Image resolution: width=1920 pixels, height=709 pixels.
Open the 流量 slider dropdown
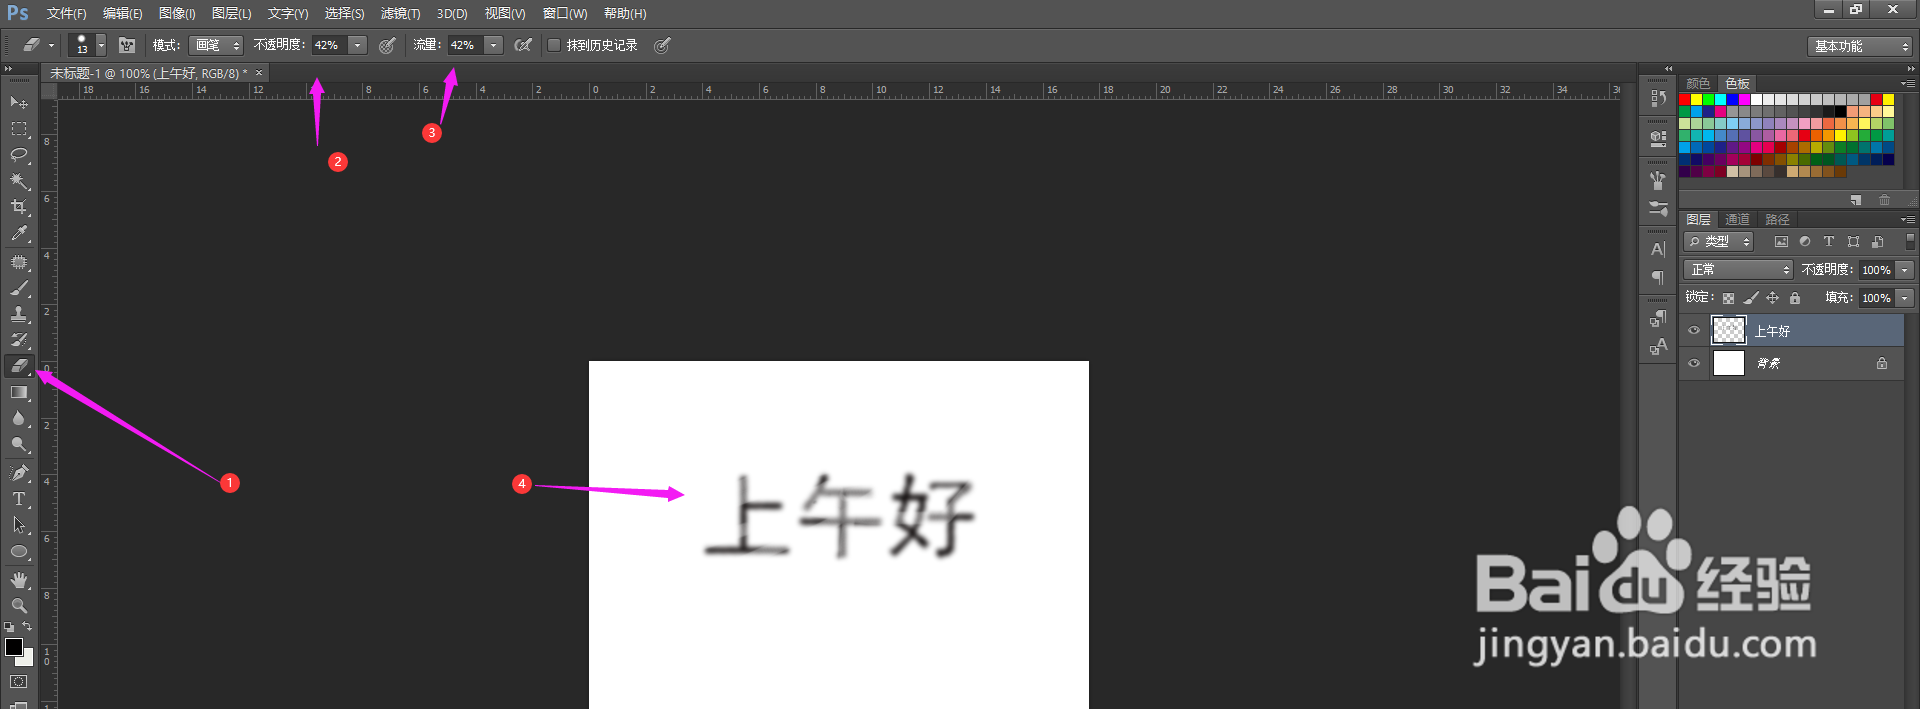click(x=493, y=45)
